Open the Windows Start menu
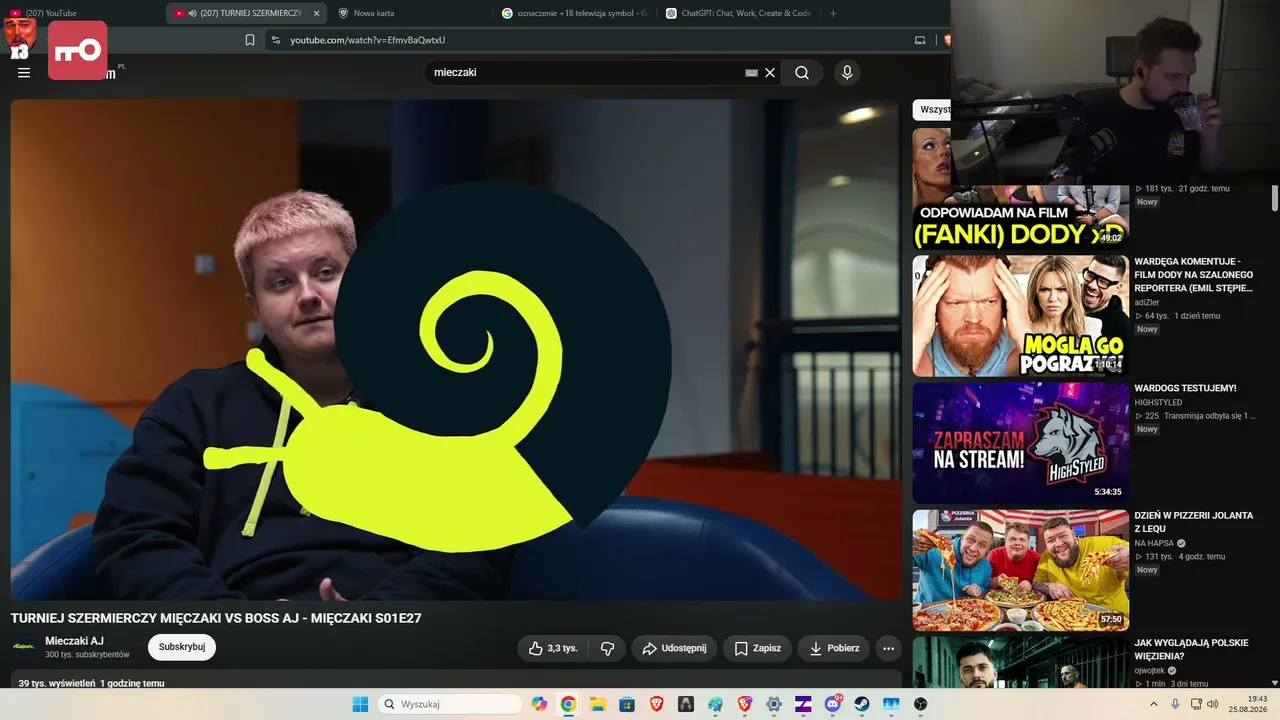The width and height of the screenshot is (1280, 720). pyautogui.click(x=360, y=704)
